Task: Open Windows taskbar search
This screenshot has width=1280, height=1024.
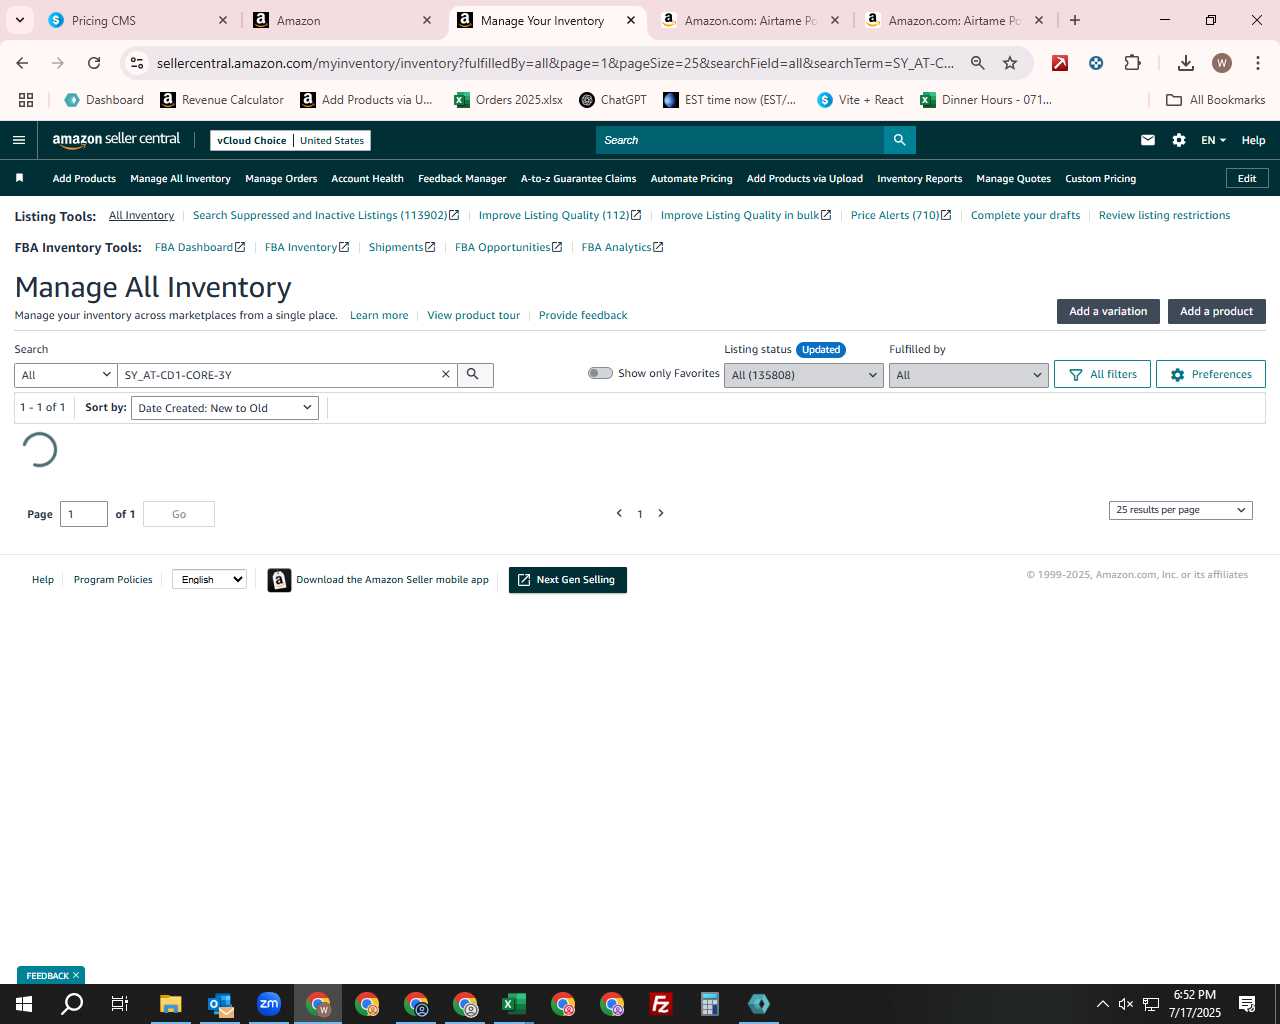Action: 72,1004
